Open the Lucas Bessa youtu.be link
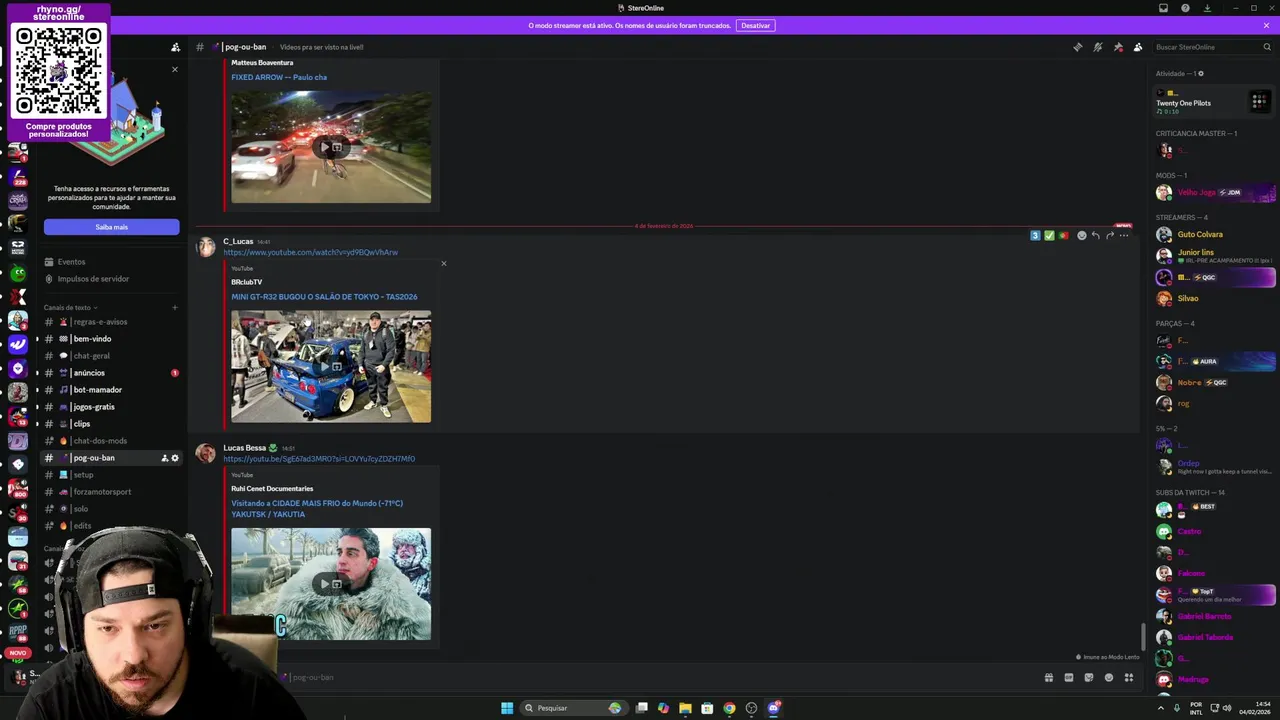The width and height of the screenshot is (1280, 720). [319, 459]
